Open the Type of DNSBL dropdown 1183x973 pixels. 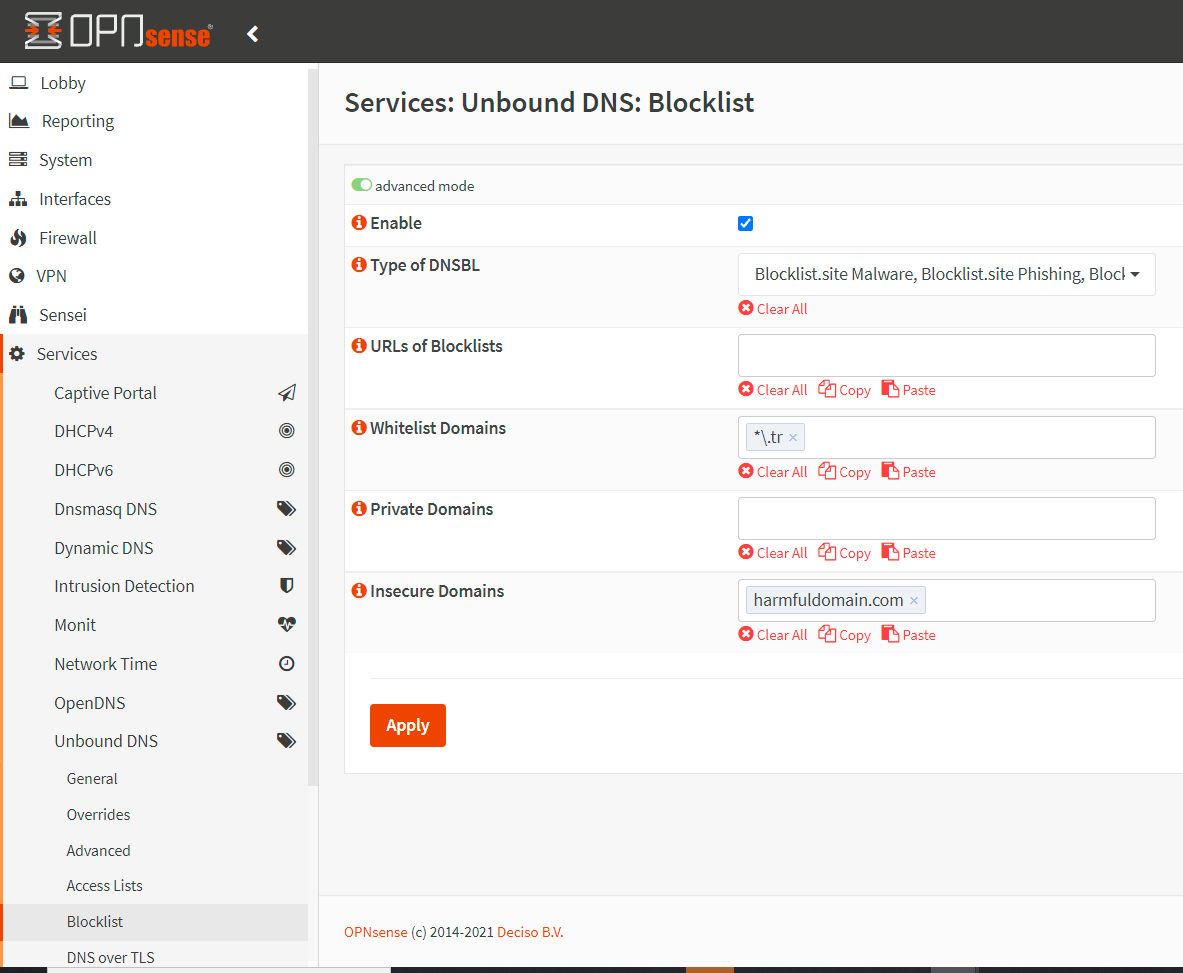point(946,274)
